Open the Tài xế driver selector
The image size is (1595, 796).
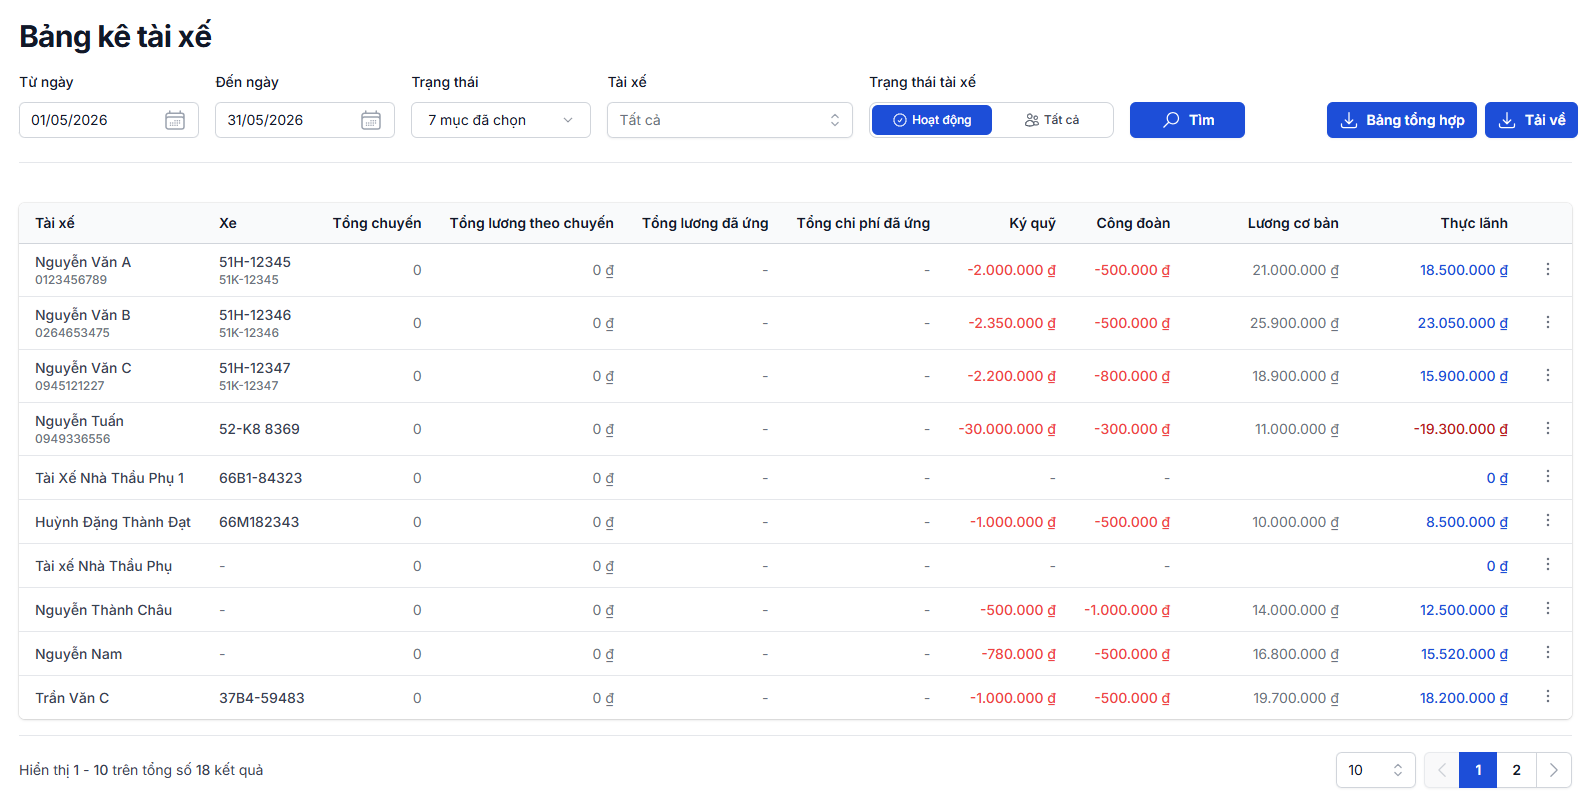[730, 120]
